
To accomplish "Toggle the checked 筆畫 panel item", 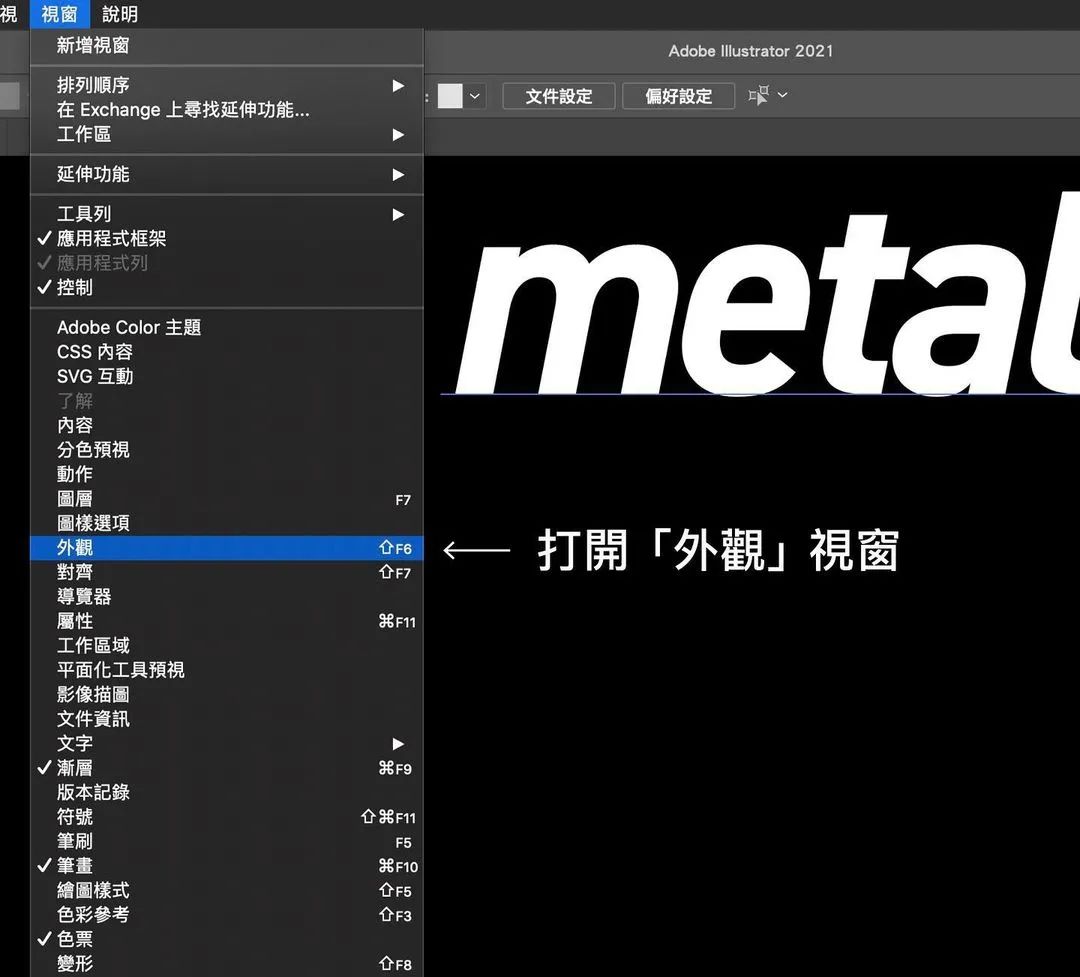I will pyautogui.click(x=74, y=866).
